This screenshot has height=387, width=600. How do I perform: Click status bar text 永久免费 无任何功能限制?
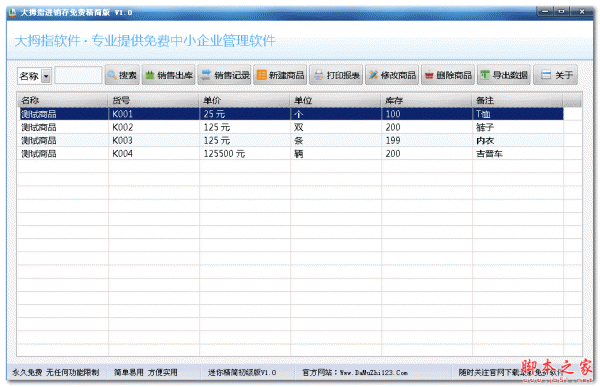pyautogui.click(x=56, y=372)
